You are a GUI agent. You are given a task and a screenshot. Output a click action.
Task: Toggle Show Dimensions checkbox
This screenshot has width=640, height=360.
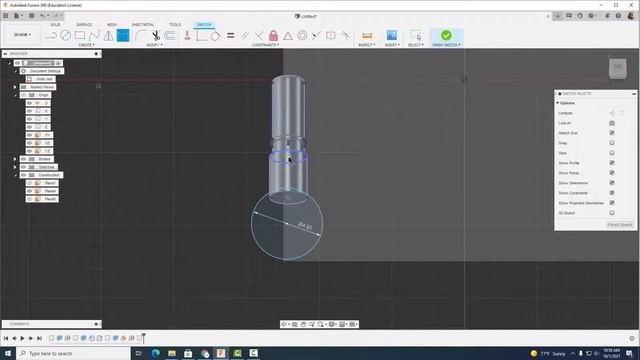tap(612, 183)
